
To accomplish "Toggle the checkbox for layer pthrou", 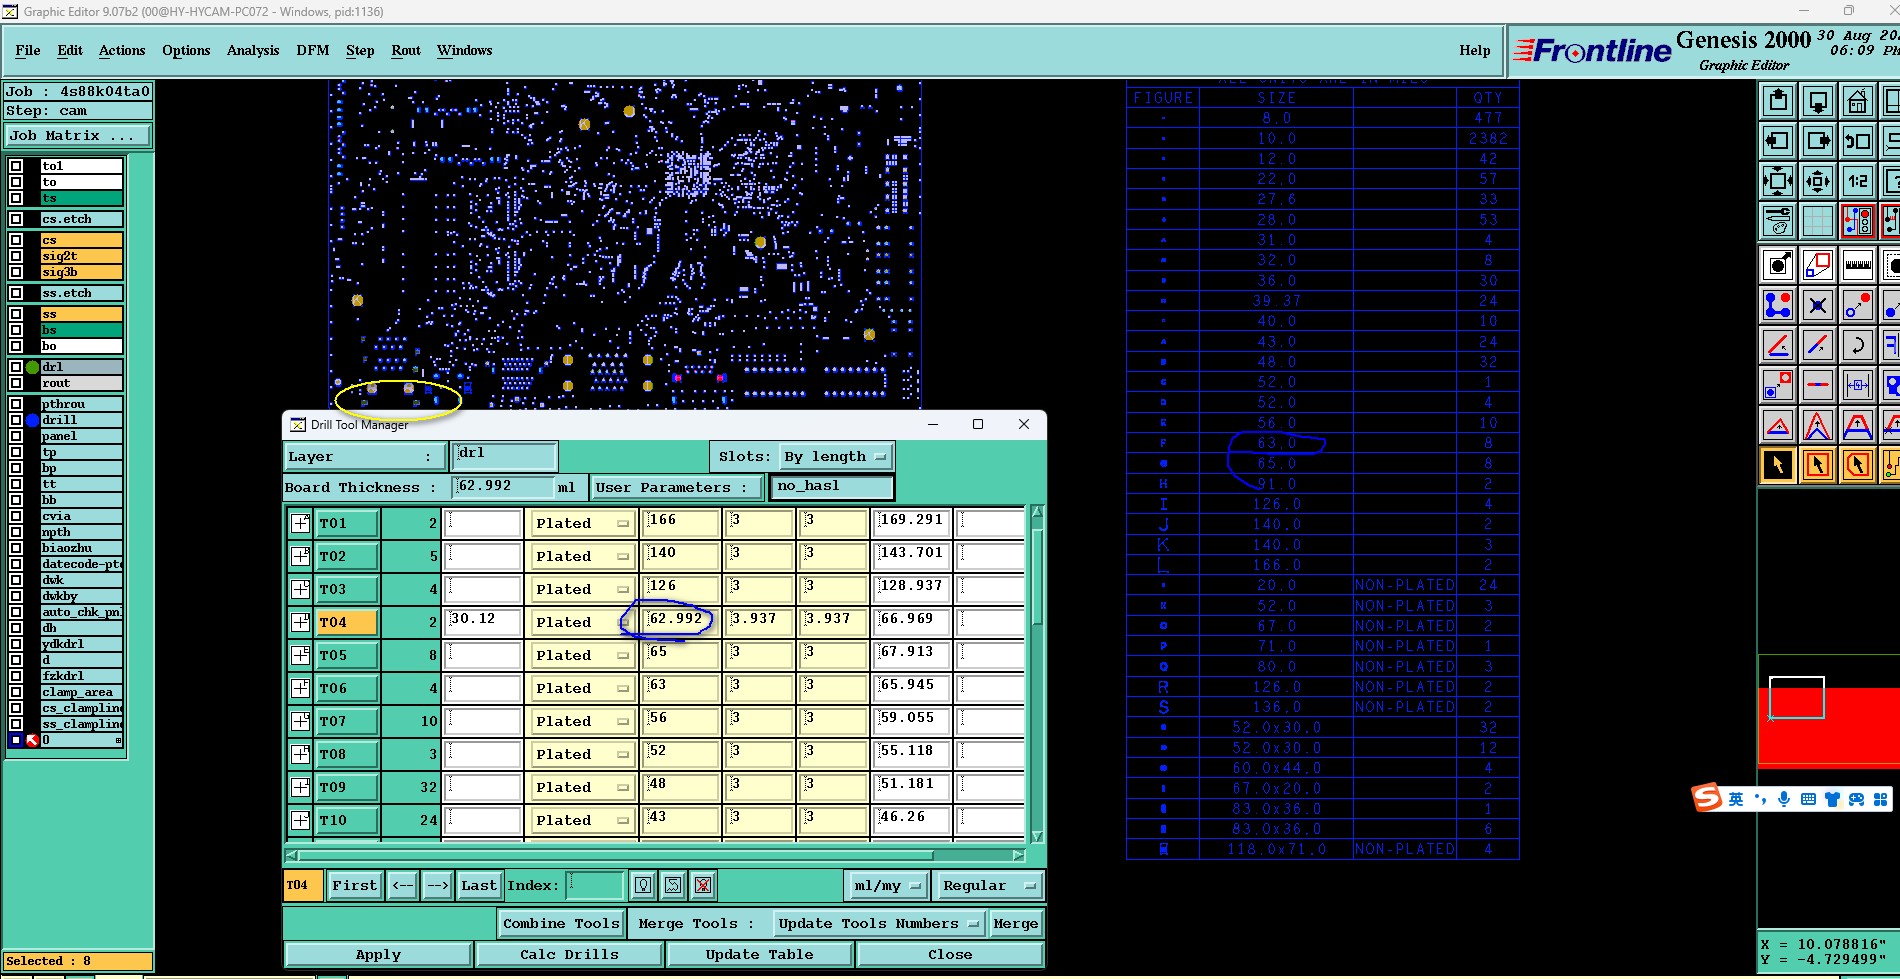I will click(x=16, y=404).
